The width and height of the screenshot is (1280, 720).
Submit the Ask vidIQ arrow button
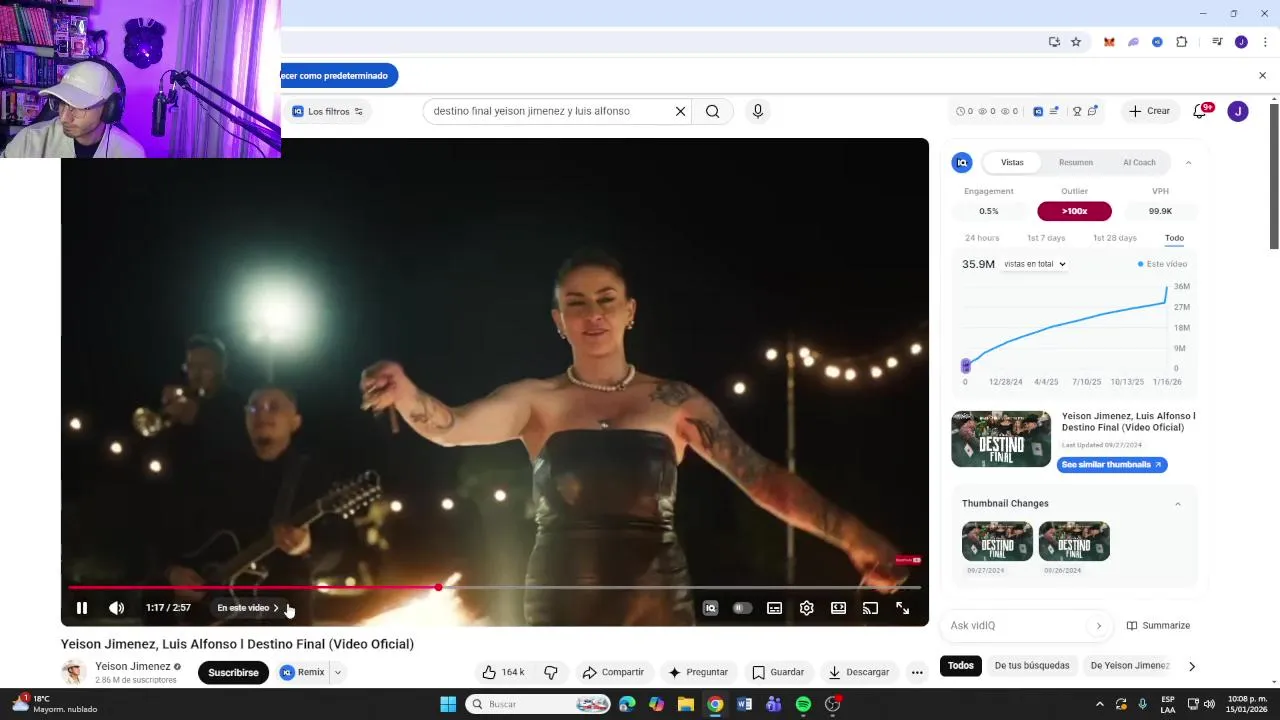point(1098,626)
